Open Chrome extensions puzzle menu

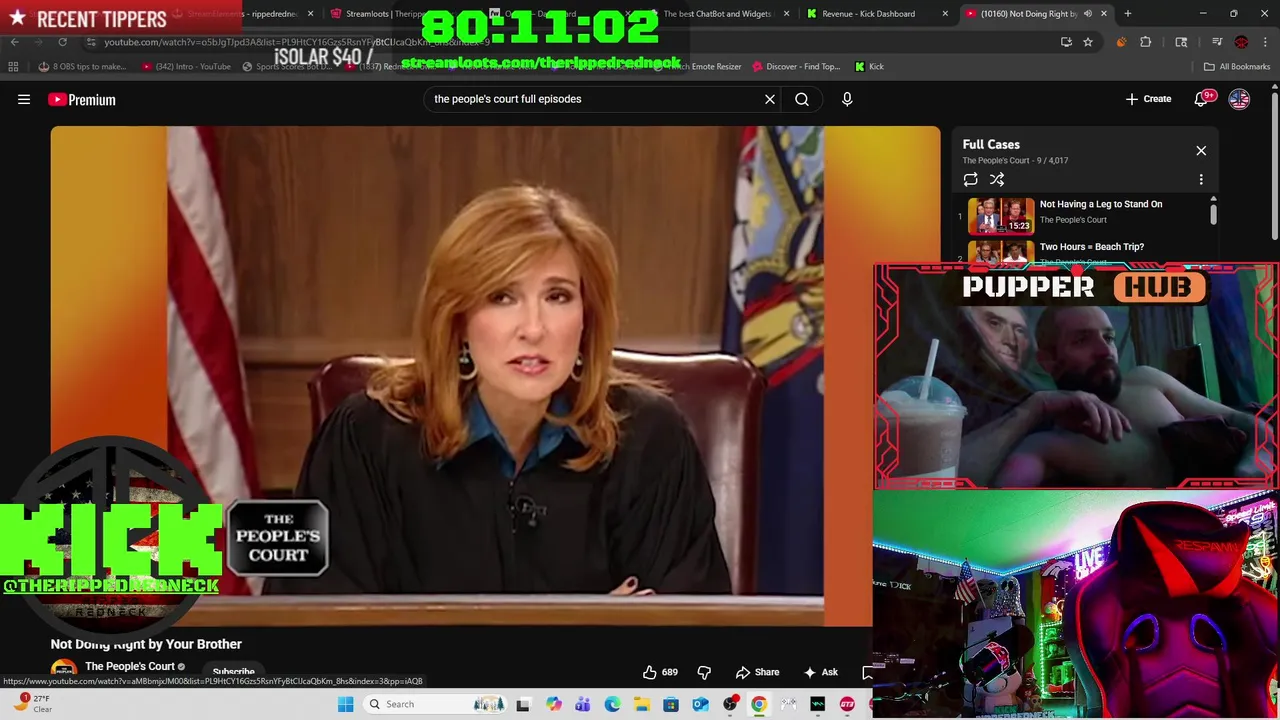click(x=1146, y=42)
